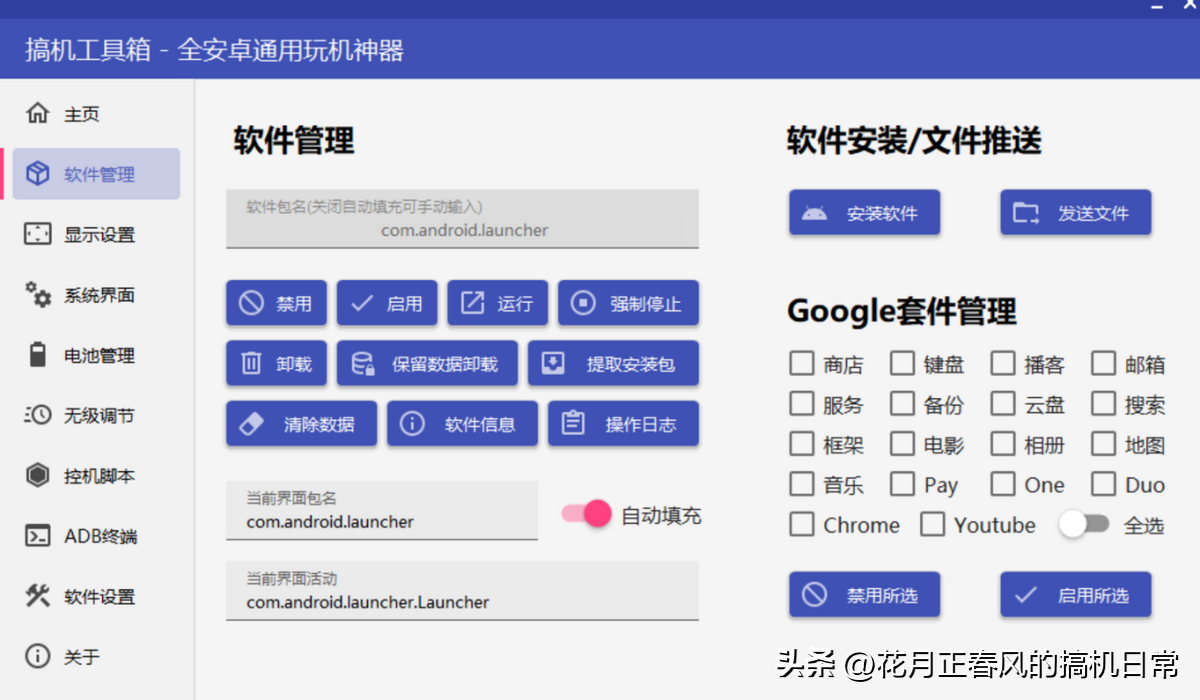This screenshot has width=1200, height=700.
Task: Click the checkmark icon on 启用 button
Action: tap(362, 304)
